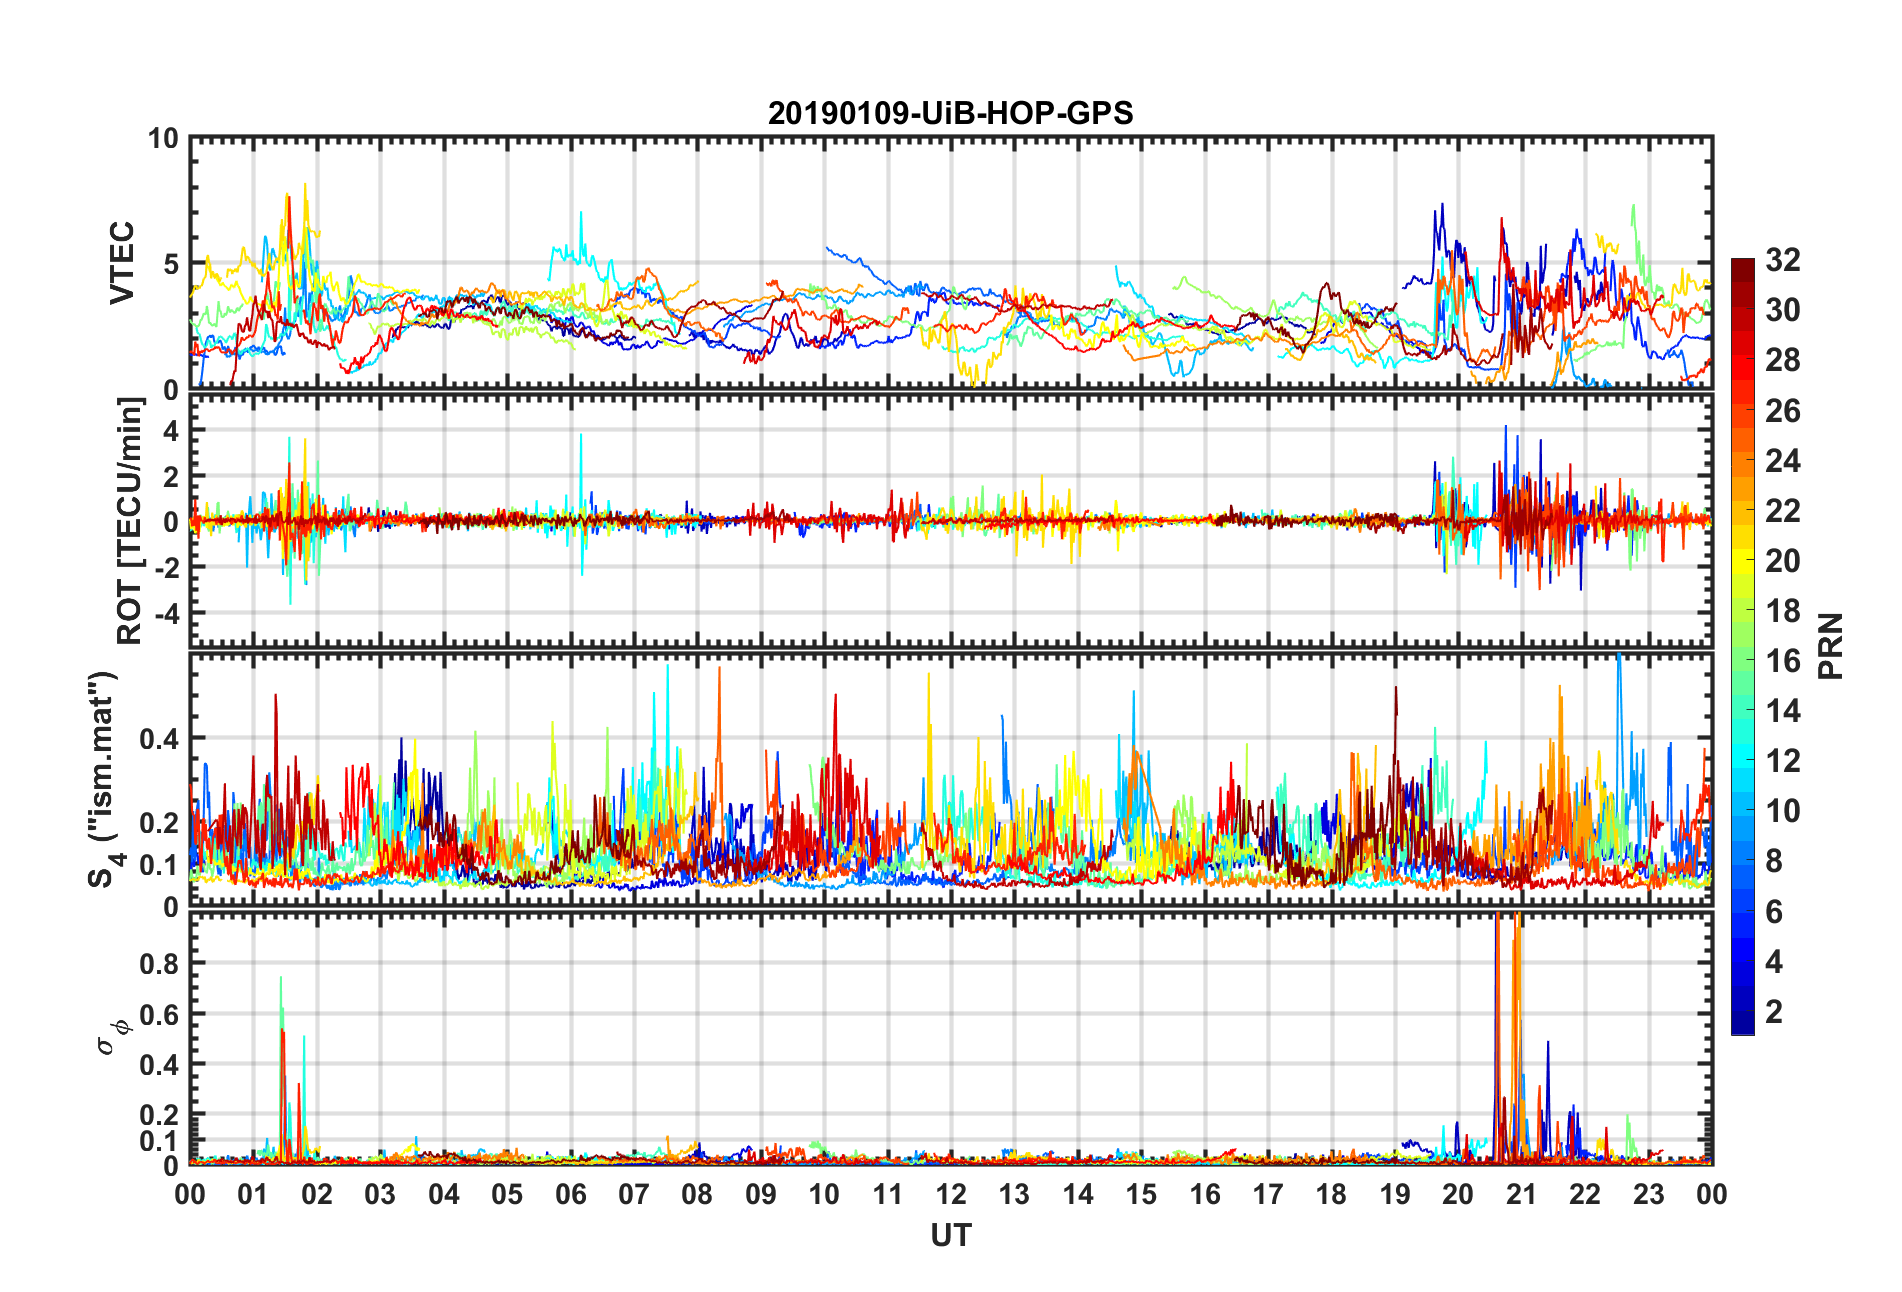Click the dark blue bottom of the colorbar
This screenshot has height=1292, width=1902.
click(x=1742, y=1026)
